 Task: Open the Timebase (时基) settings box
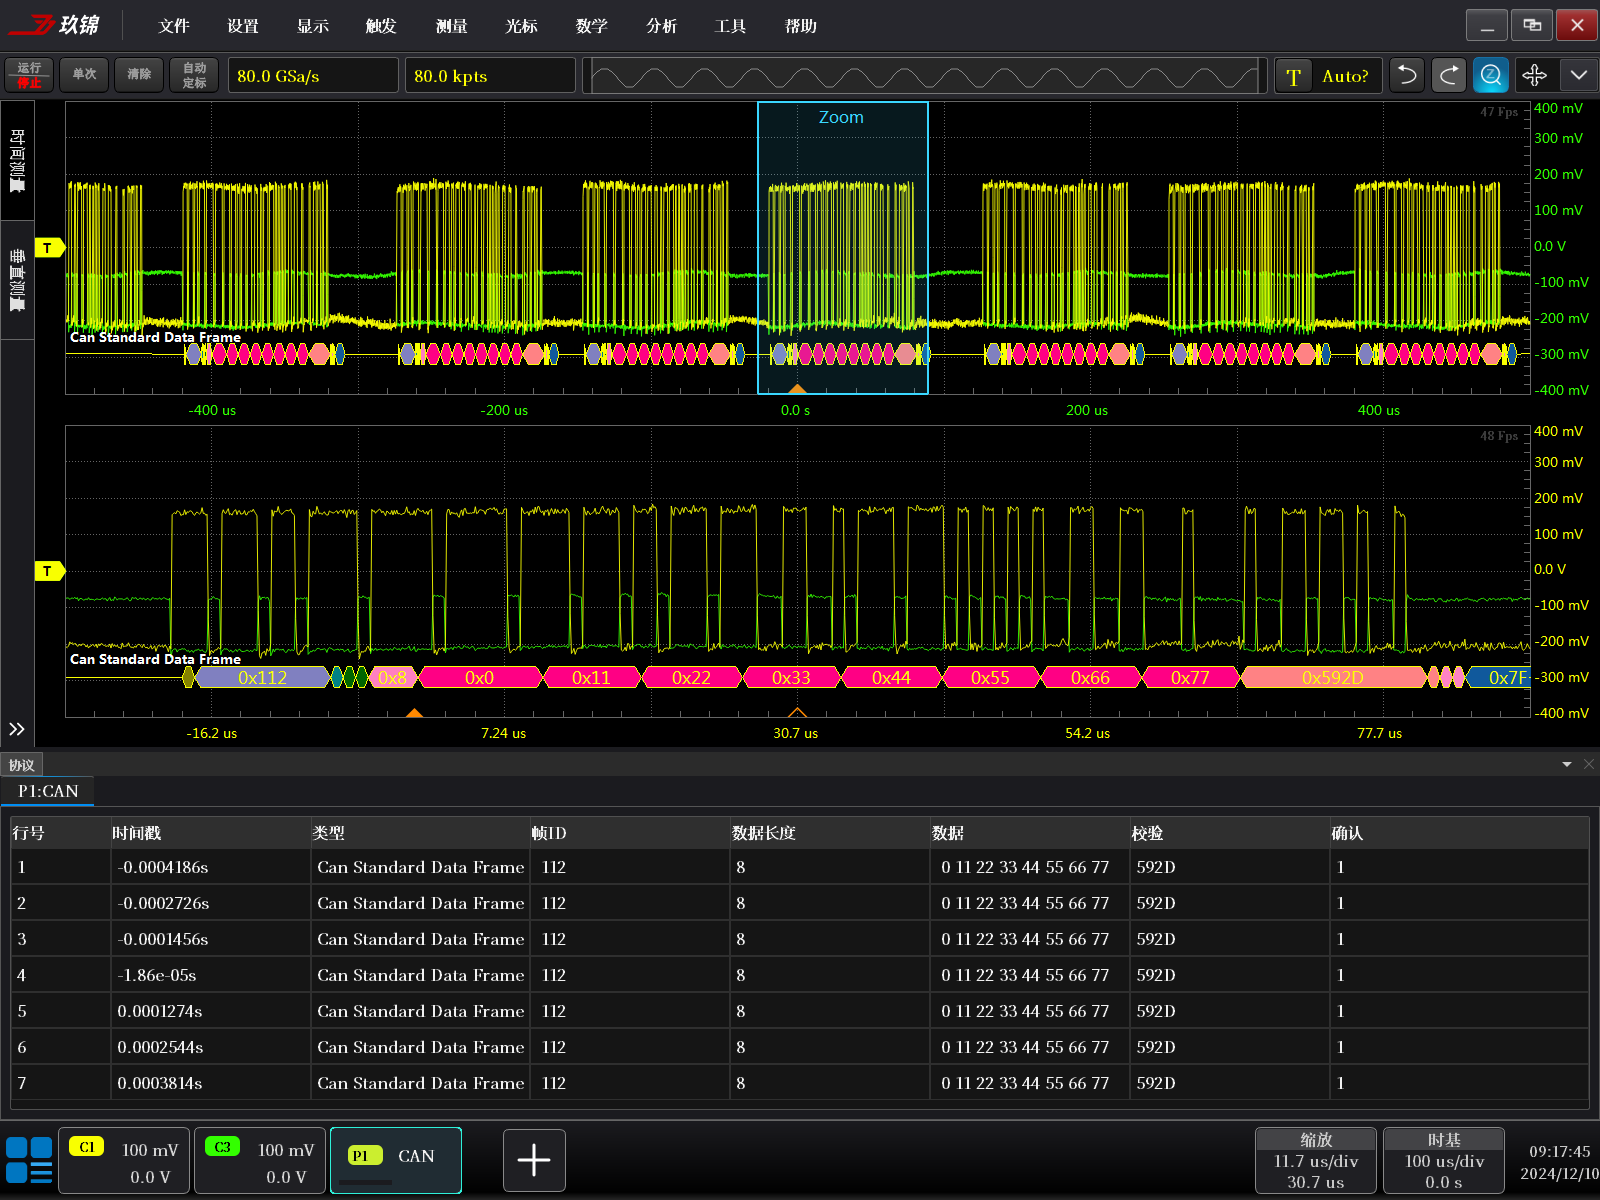click(1444, 1160)
